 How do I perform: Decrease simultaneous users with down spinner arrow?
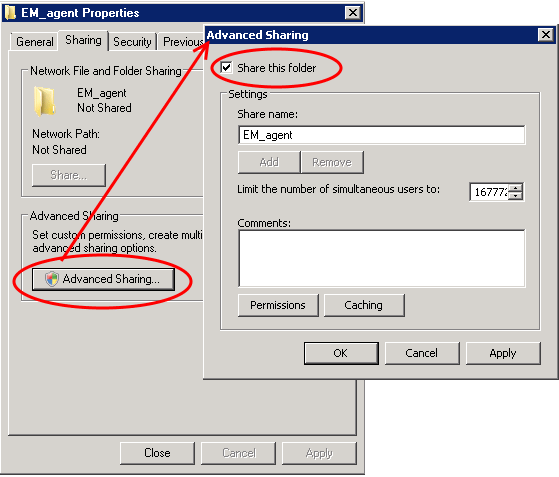click(515, 196)
